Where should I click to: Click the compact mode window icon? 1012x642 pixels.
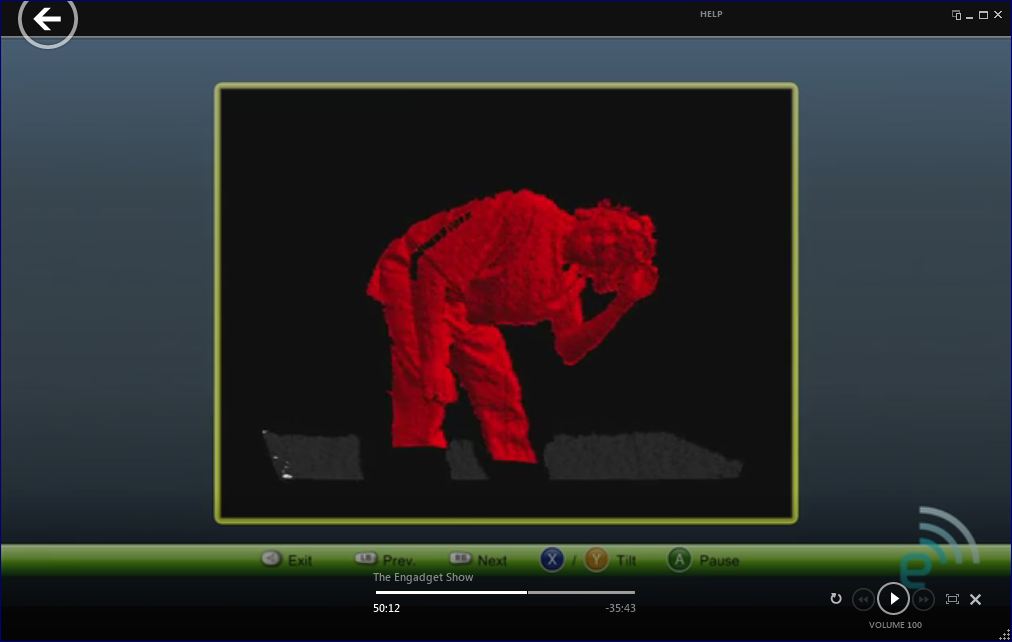957,15
